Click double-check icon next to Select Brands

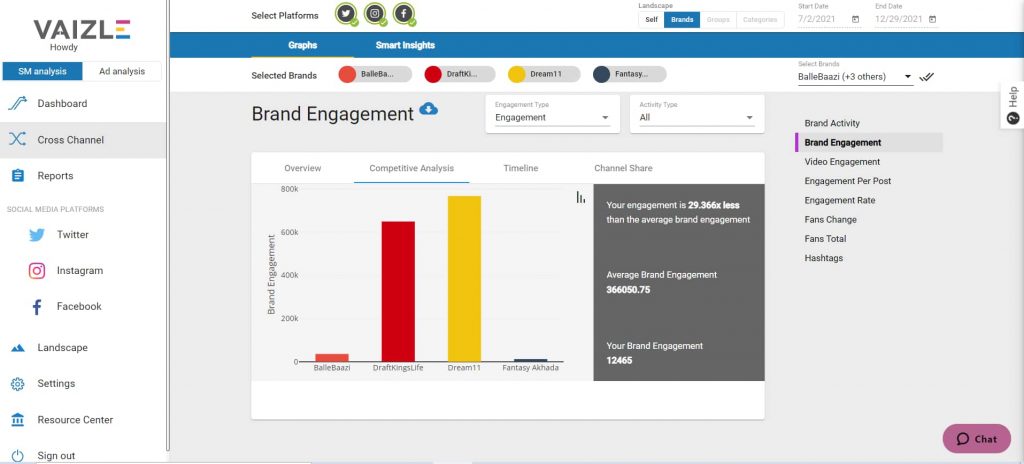click(926, 77)
